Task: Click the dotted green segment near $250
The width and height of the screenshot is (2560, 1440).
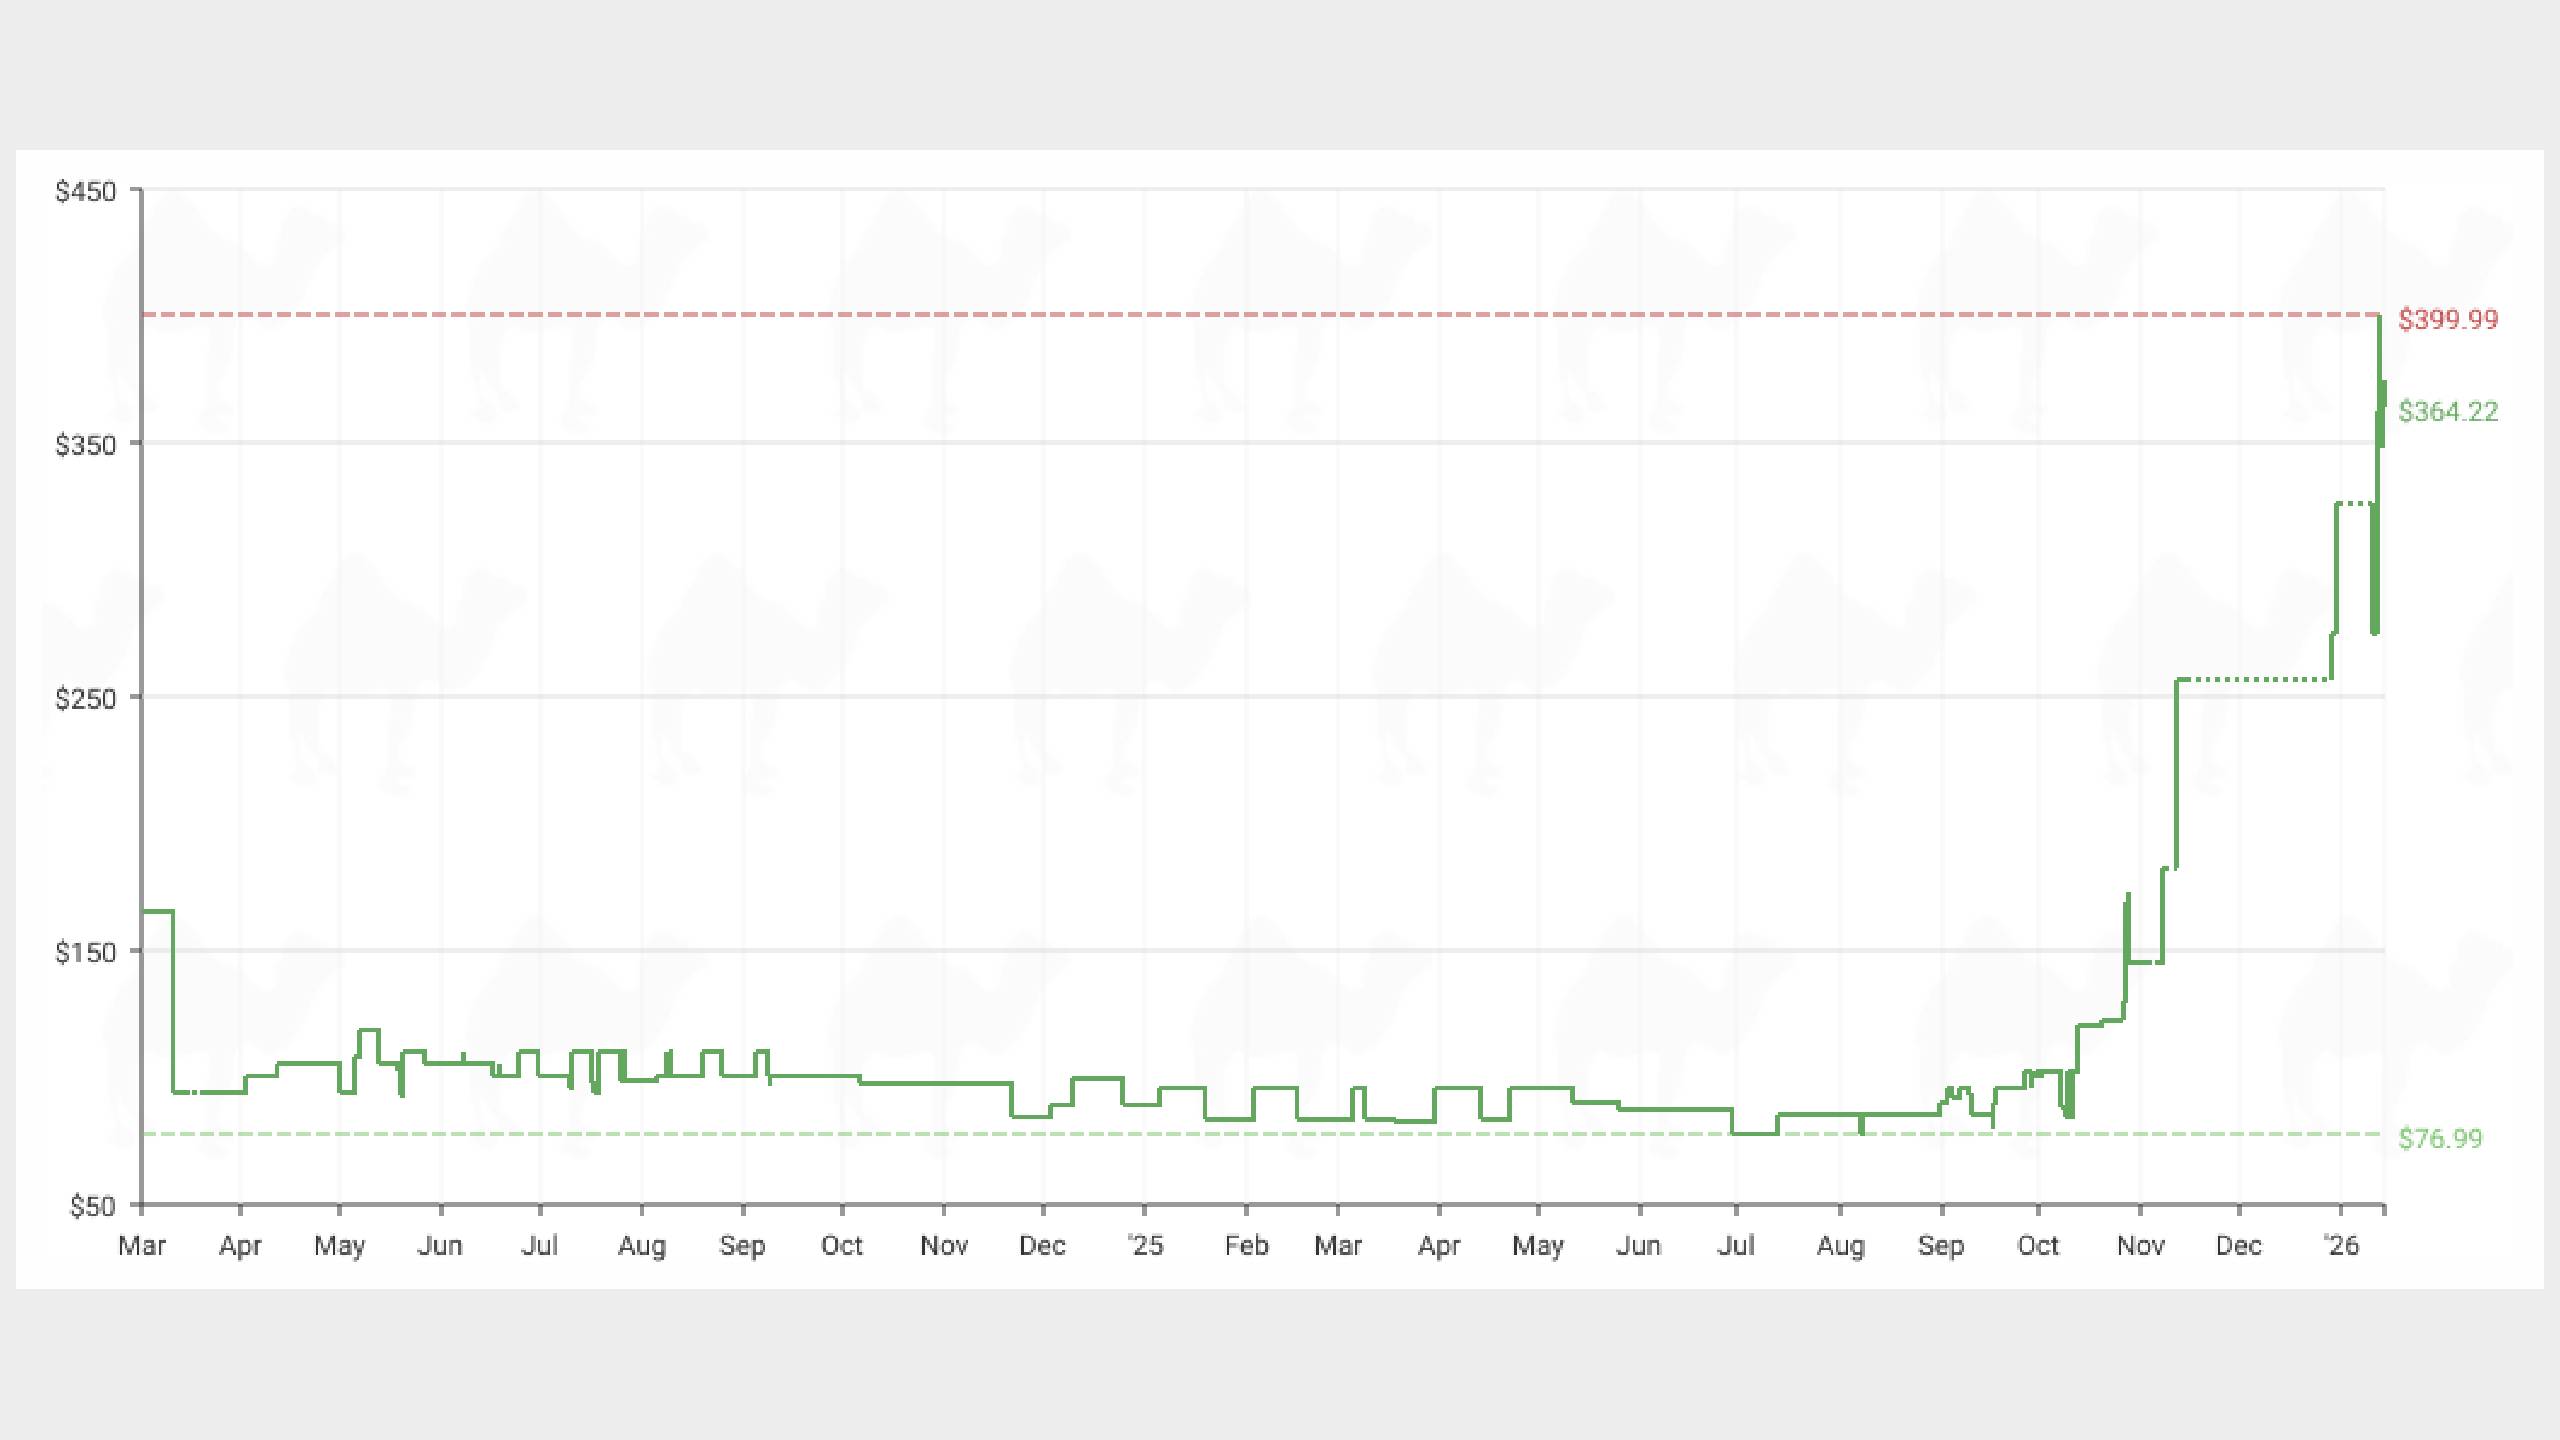Action: (2255, 679)
